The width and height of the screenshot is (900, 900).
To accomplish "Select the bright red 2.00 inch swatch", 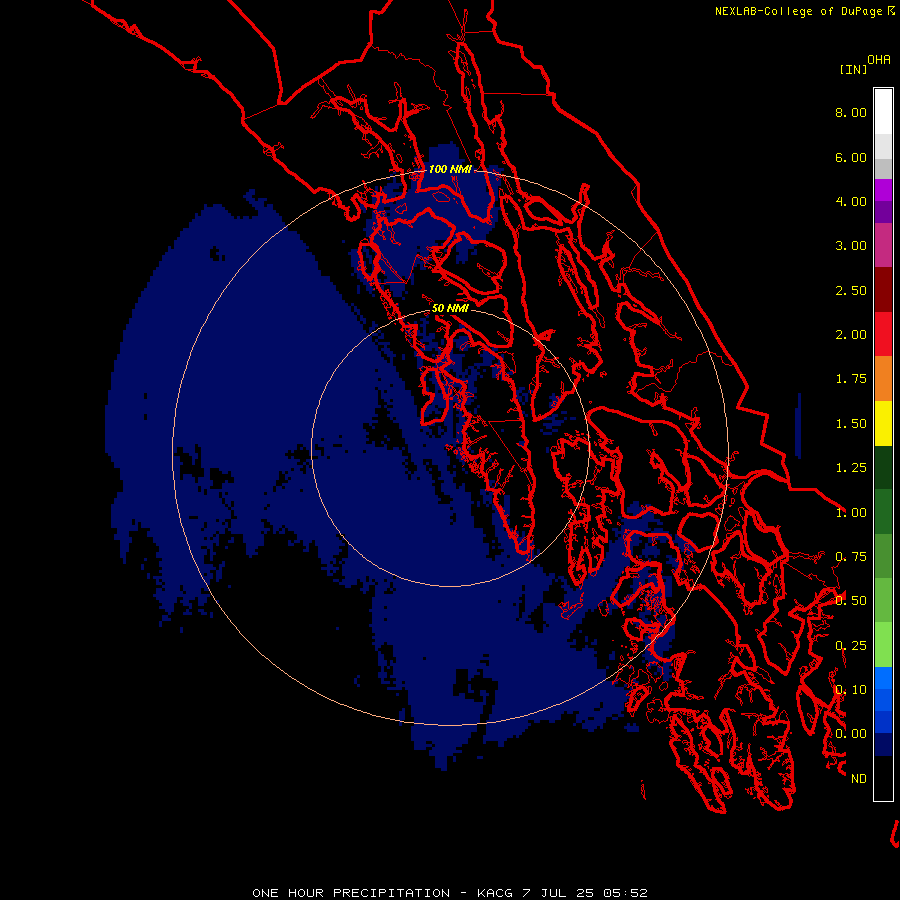I will click(x=883, y=335).
